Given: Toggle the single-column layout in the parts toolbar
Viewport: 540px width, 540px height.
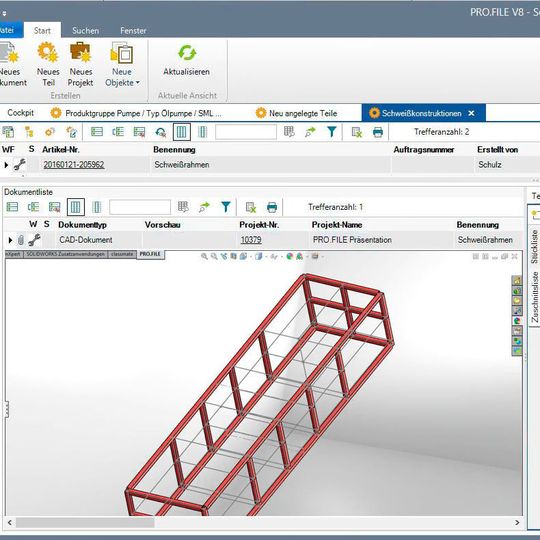Looking at the screenshot, I should pyautogui.click(x=202, y=132).
